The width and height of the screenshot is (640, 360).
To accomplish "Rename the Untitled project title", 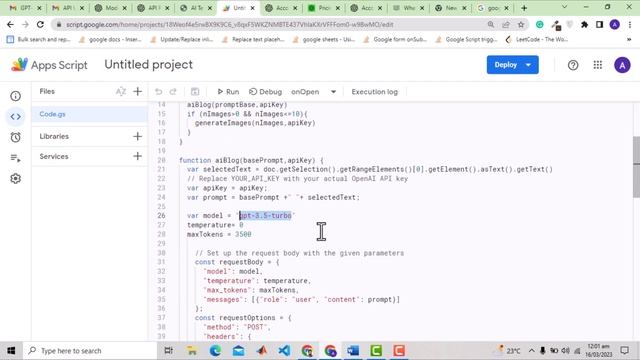I will pyautogui.click(x=149, y=64).
